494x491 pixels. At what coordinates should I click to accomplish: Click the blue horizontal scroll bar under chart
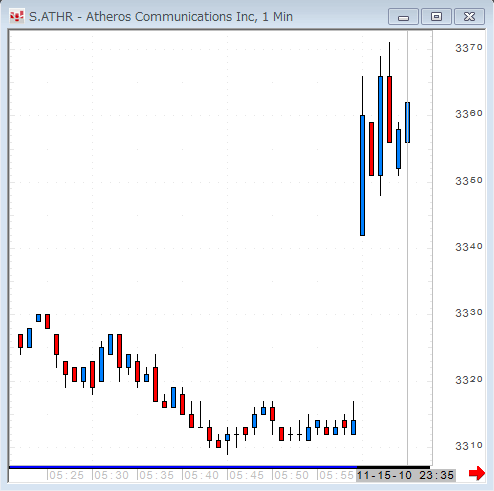click(183, 467)
